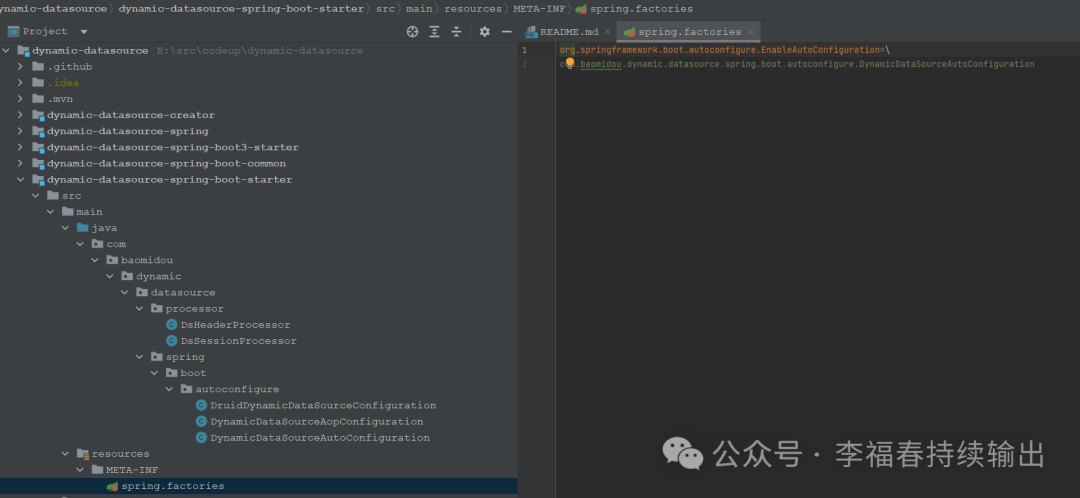This screenshot has height=498, width=1080.
Task: Click the locate/select opened file target icon
Action: 413,32
